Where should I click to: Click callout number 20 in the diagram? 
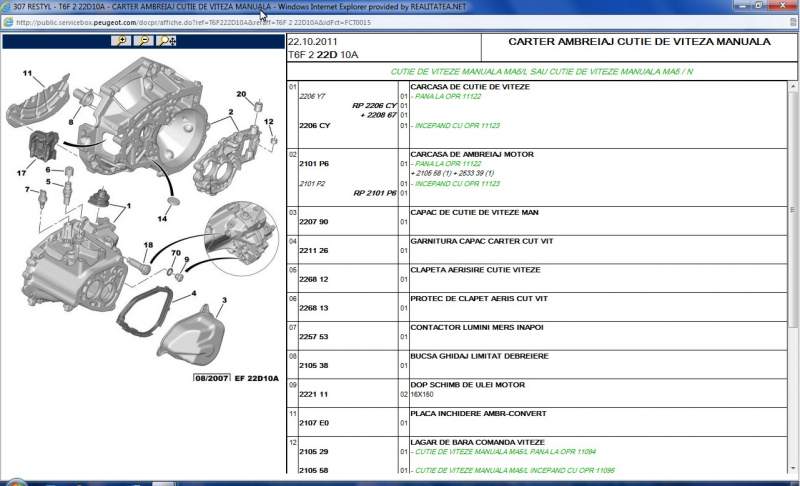241,94
